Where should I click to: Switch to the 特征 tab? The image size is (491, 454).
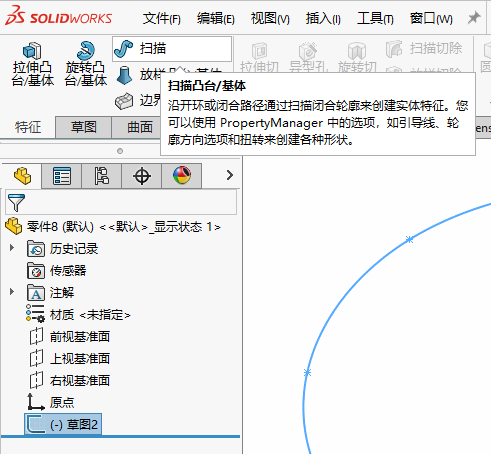click(x=28, y=127)
